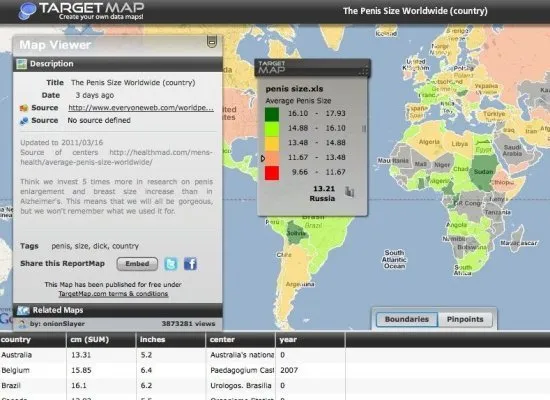Collapse the Map Viewer panel with its minimize icon
Viewport: 550px width, 400px height.
click(x=212, y=41)
